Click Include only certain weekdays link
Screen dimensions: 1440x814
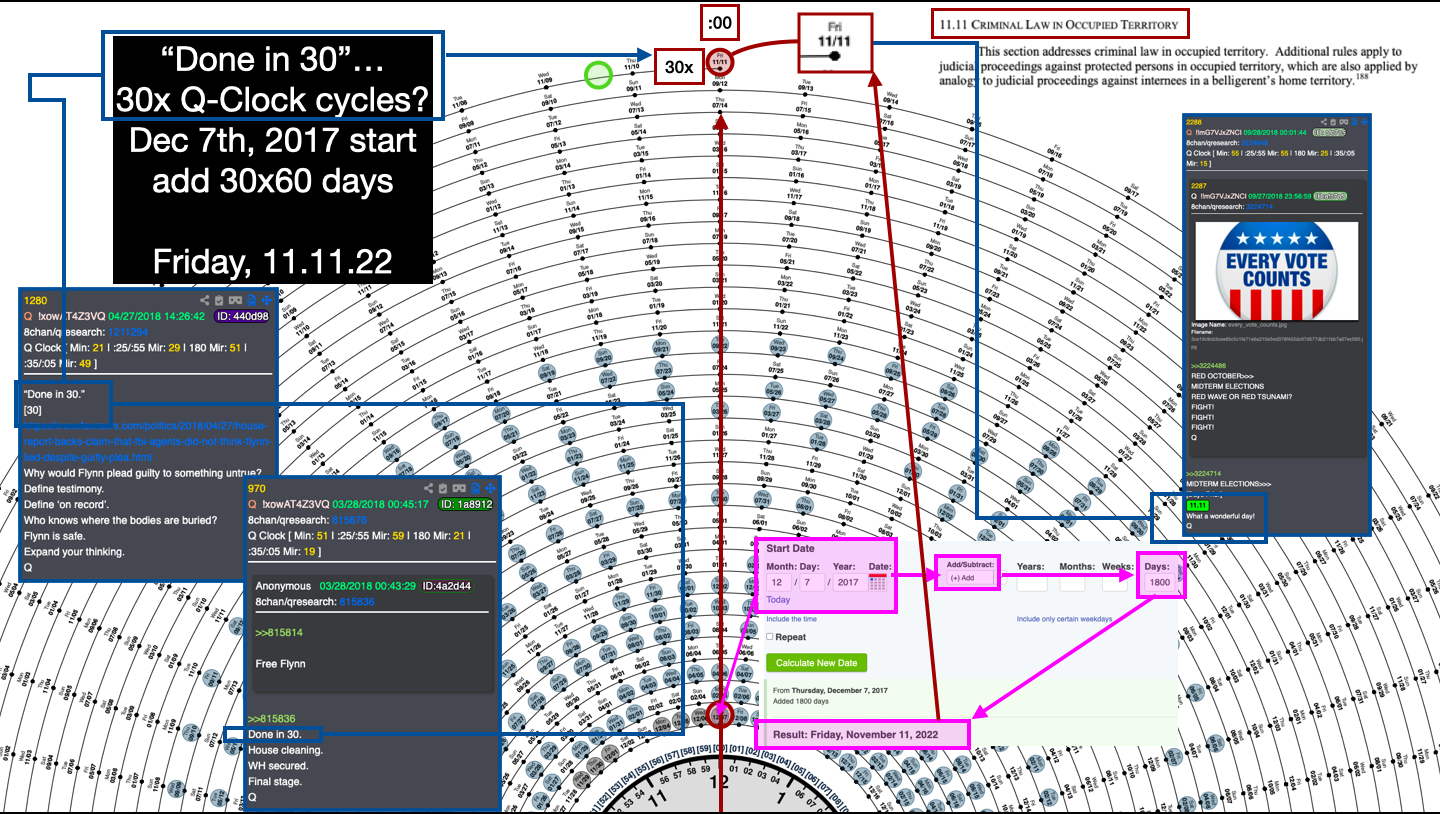click(x=1064, y=619)
